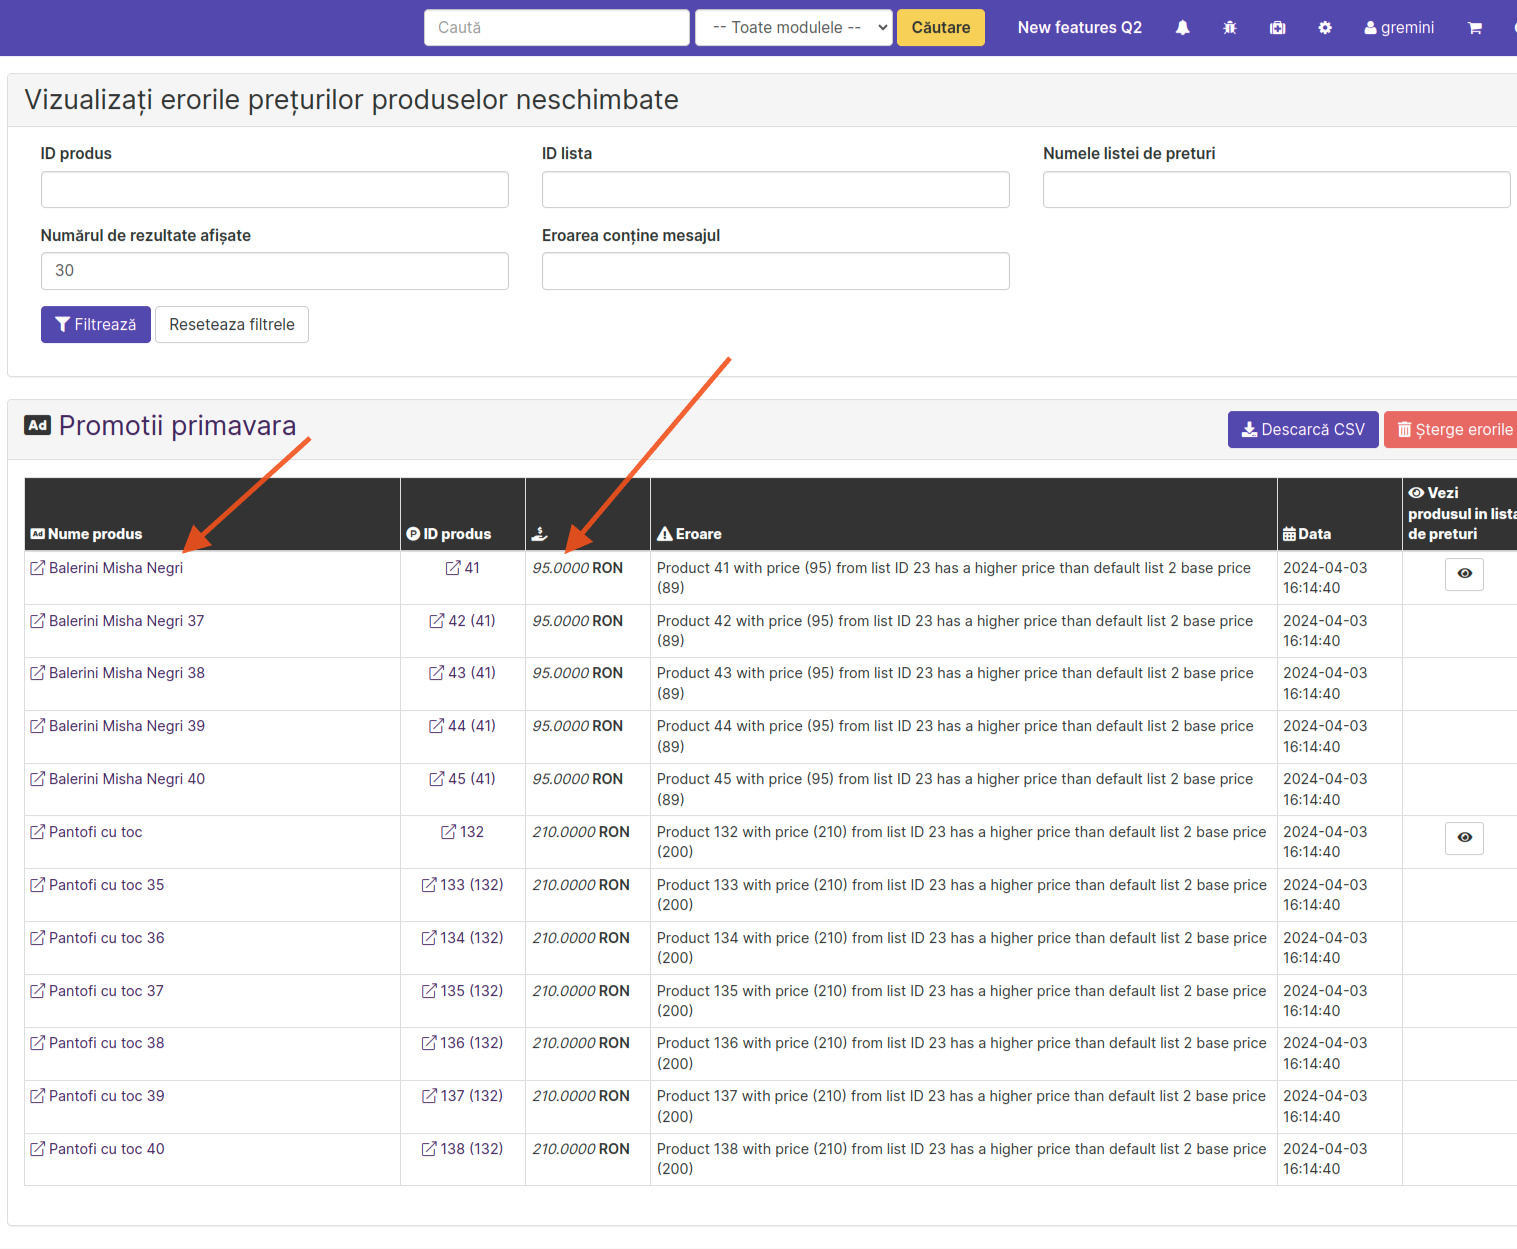Open product ID 45 (41) link

[x=463, y=779]
